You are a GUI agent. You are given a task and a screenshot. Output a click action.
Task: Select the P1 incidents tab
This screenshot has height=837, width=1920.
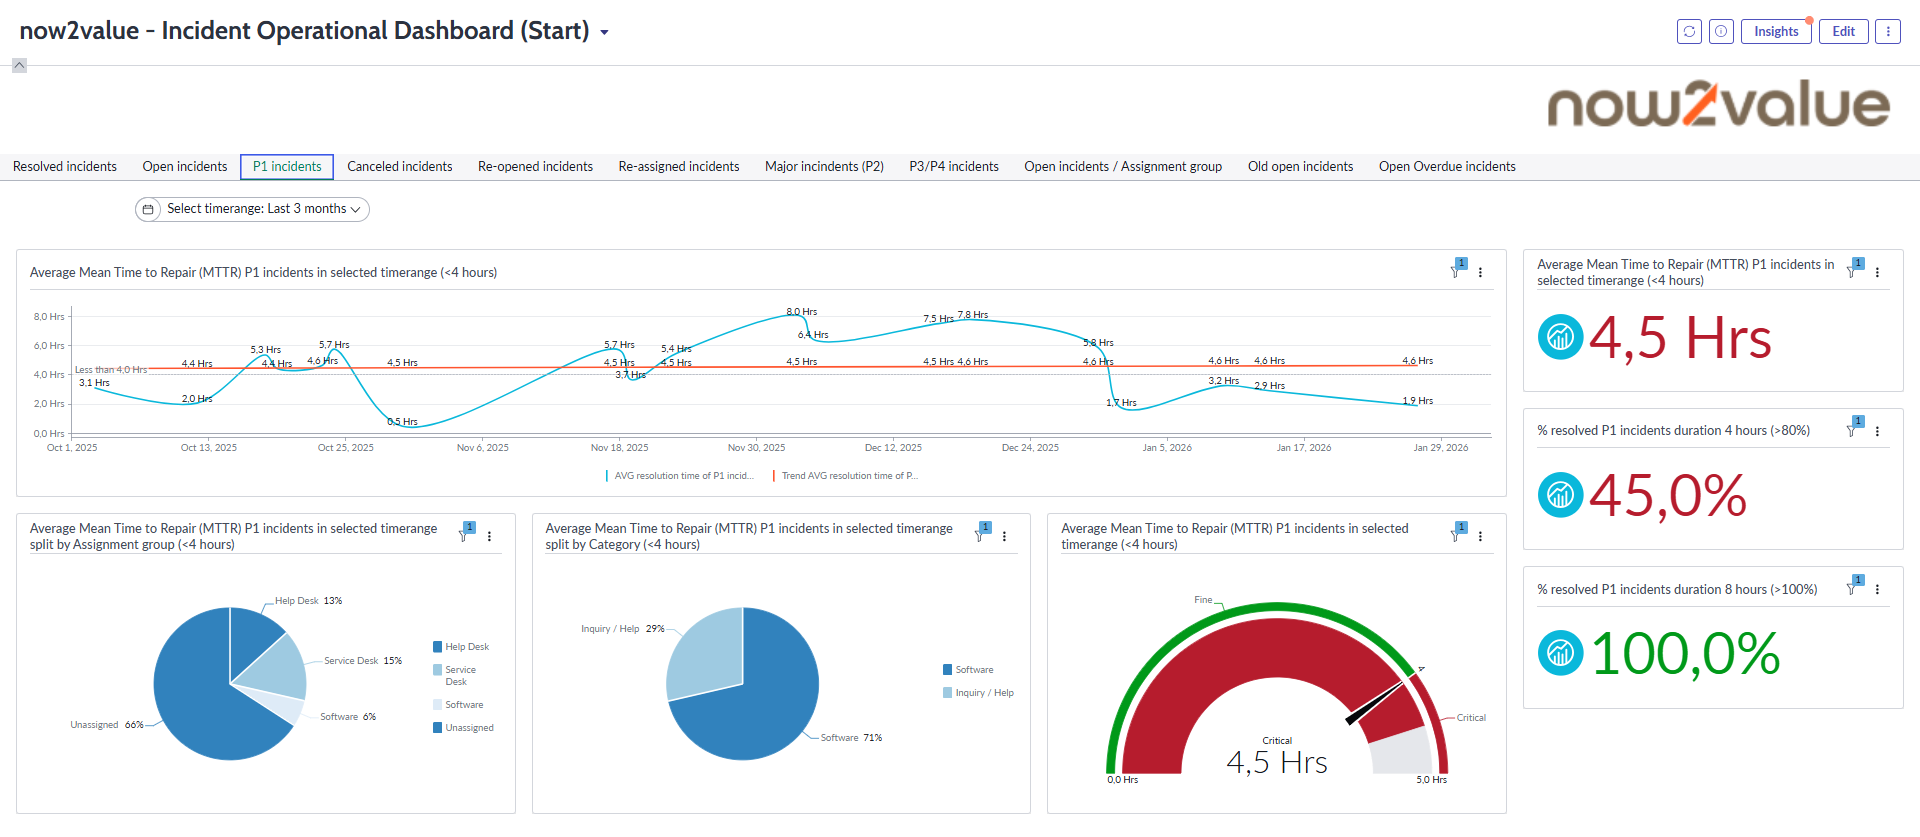tap(287, 167)
